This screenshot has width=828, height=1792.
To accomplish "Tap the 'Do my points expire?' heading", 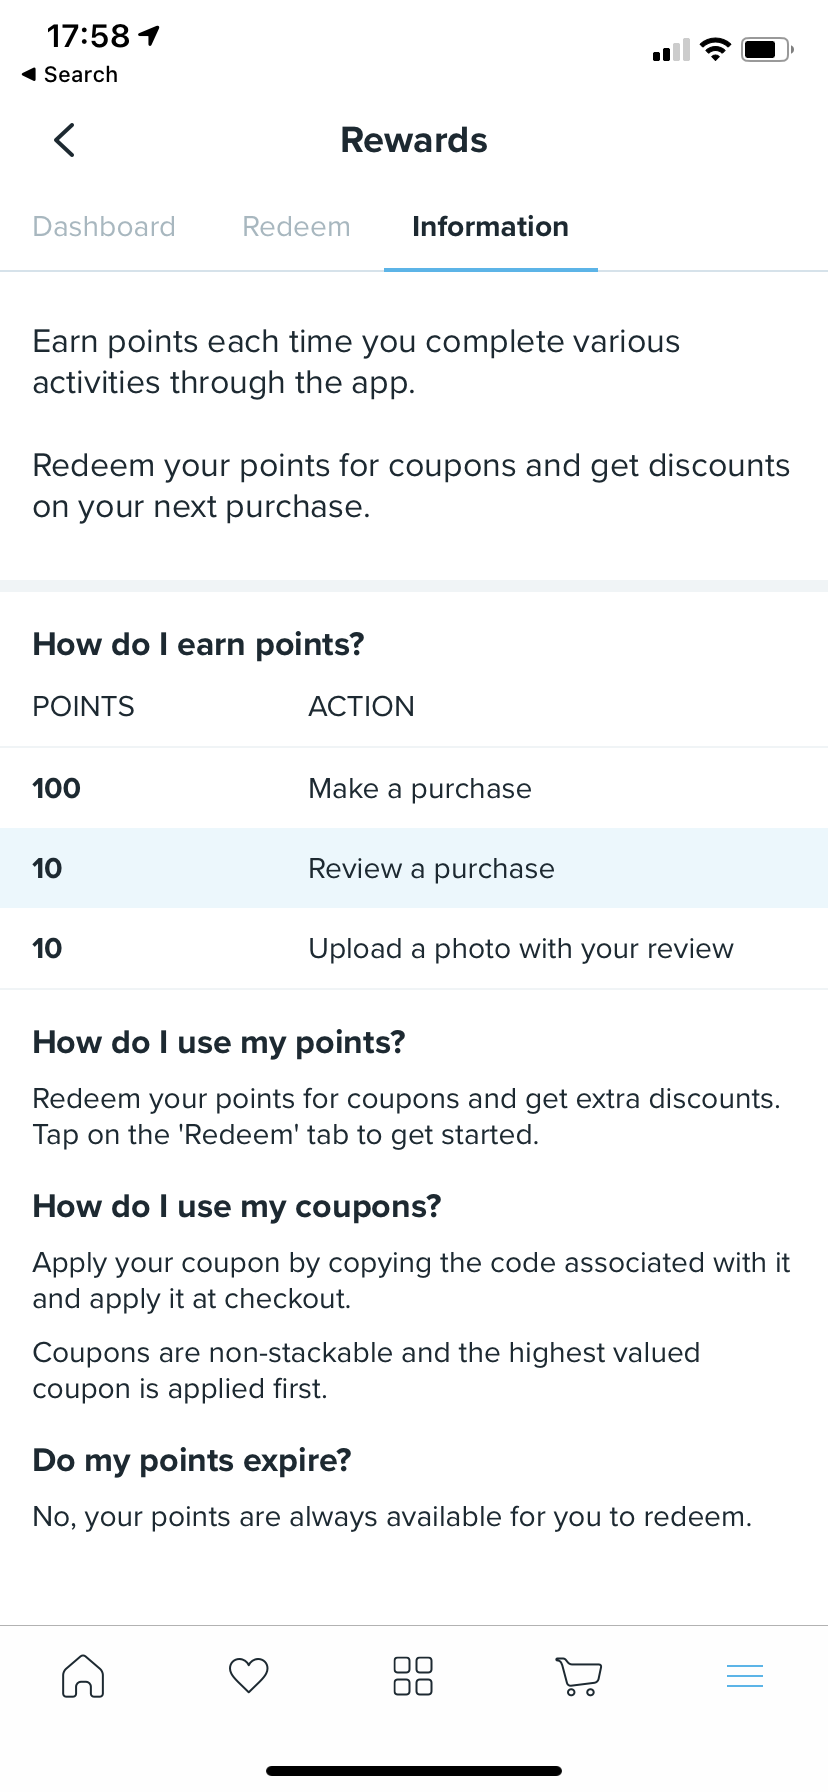I will 192,1460.
